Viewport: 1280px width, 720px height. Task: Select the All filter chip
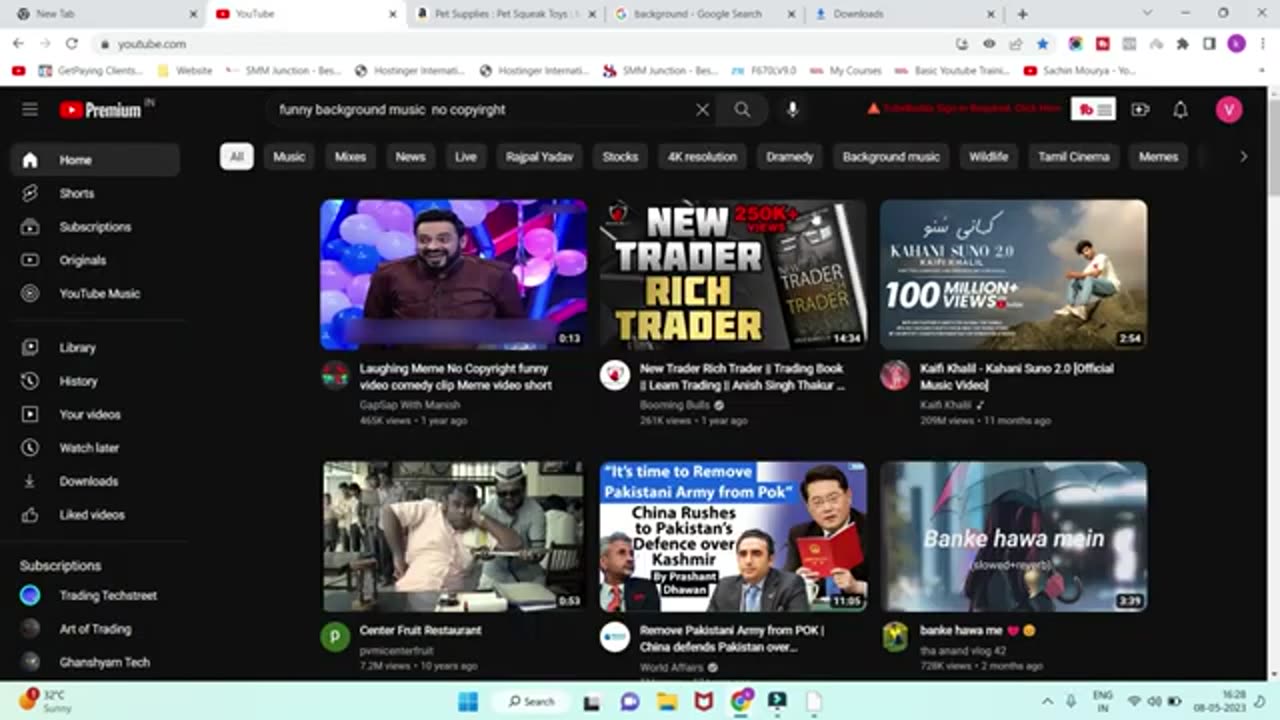237,157
